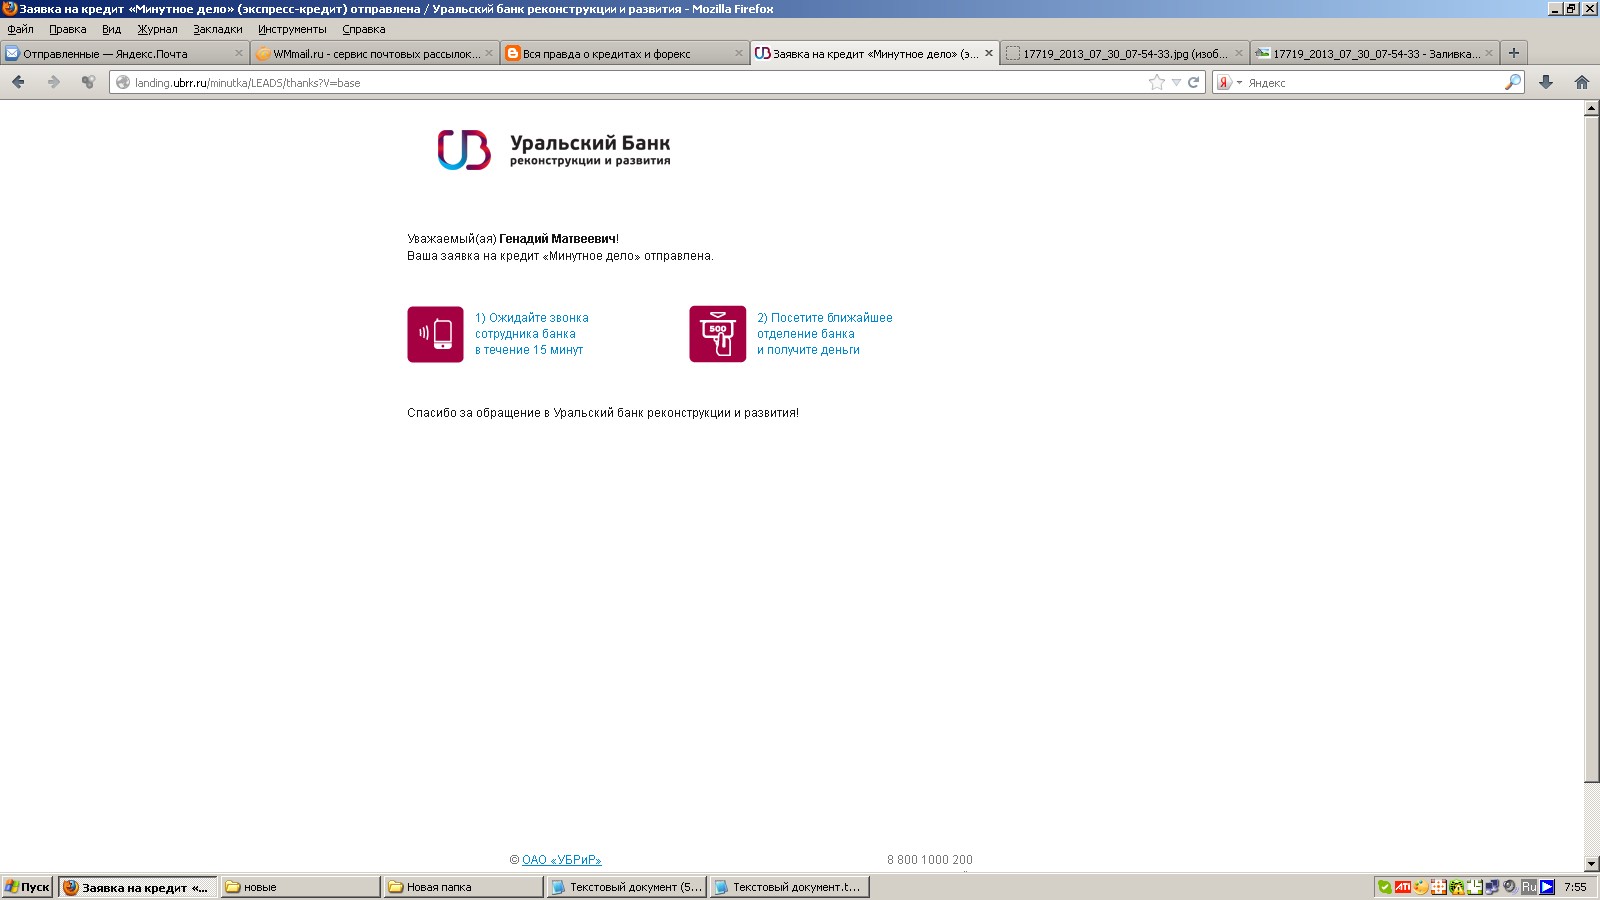Image resolution: width=1600 pixels, height=900 pixels.
Task: Click the Пуск start button
Action: 27,887
